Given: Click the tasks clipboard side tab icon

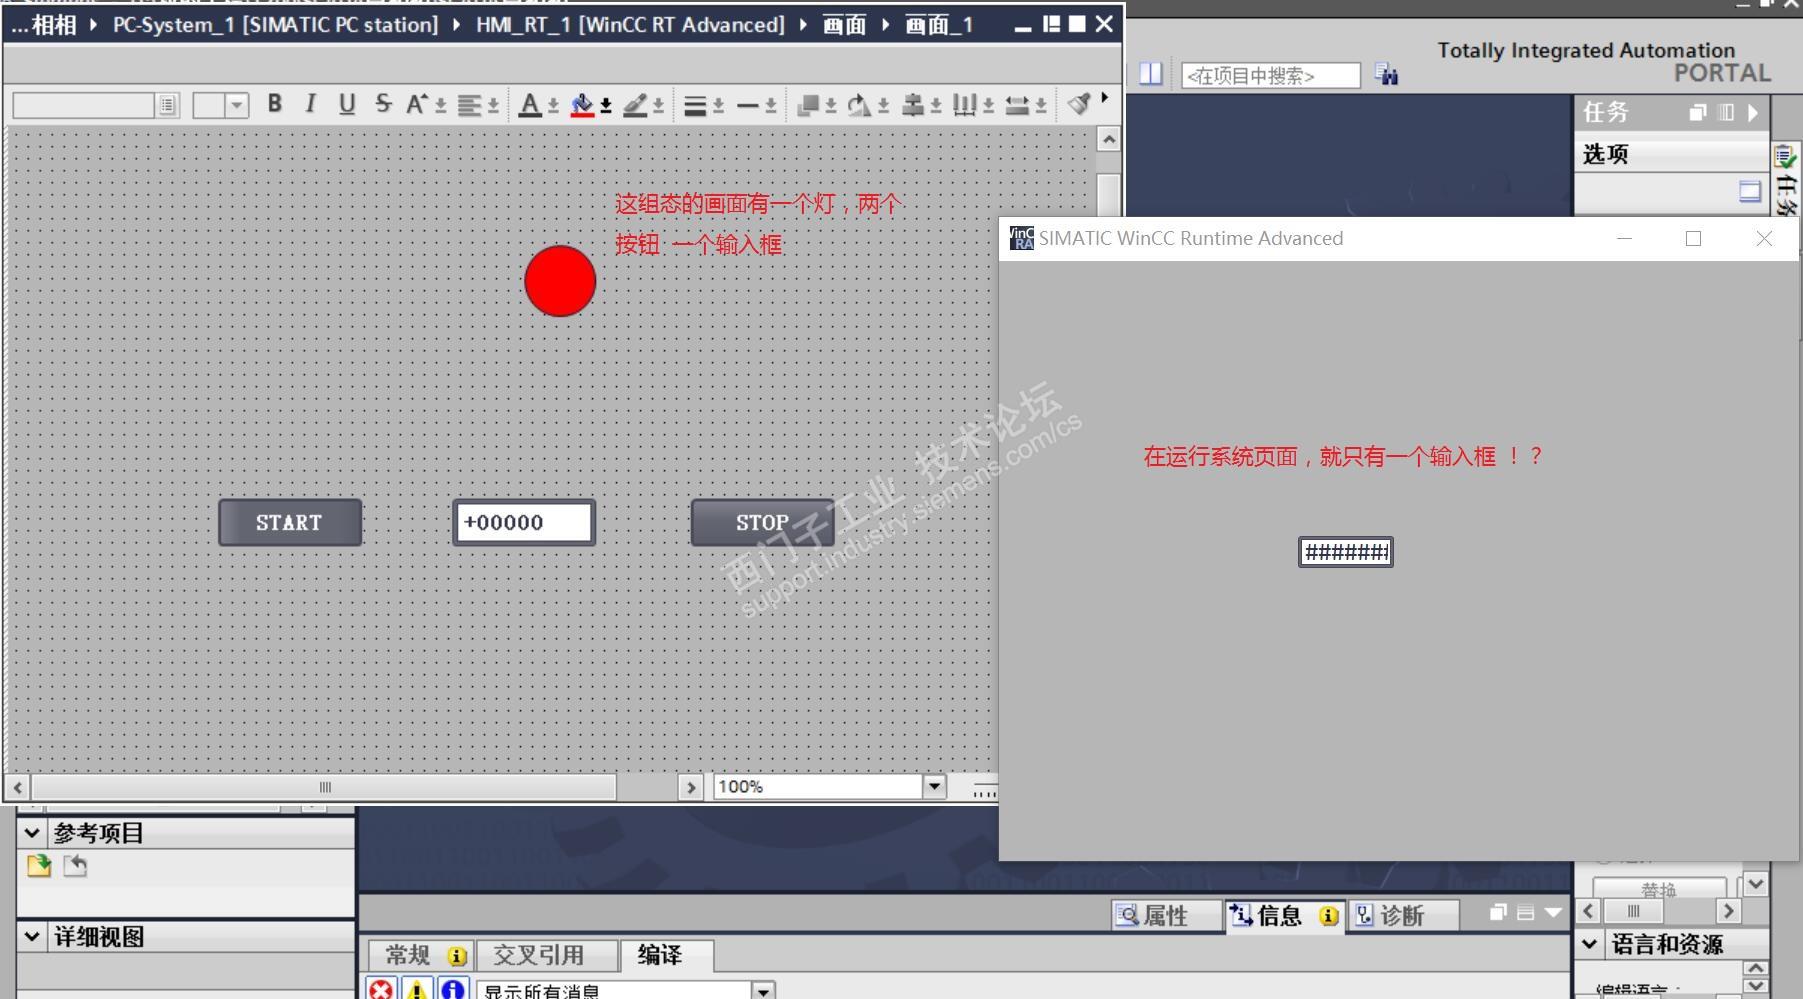Looking at the screenshot, I should 1785,157.
